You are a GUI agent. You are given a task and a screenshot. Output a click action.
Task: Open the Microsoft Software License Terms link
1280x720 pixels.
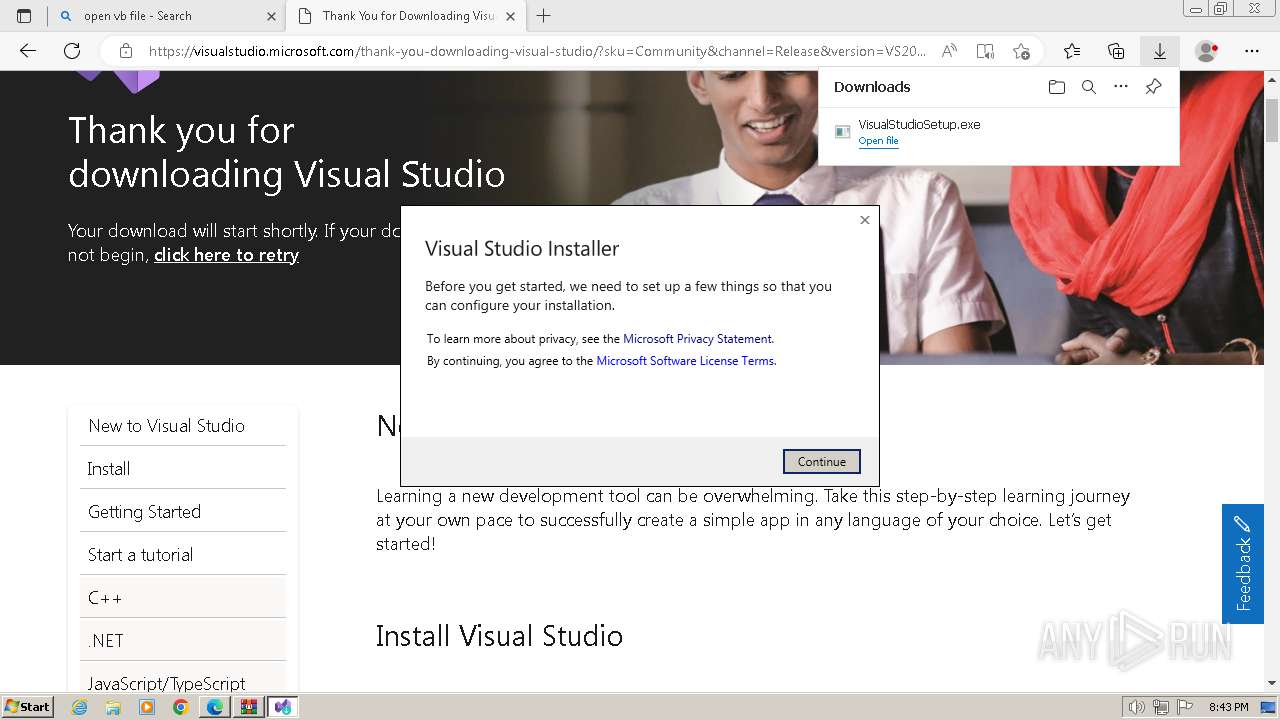(685, 361)
